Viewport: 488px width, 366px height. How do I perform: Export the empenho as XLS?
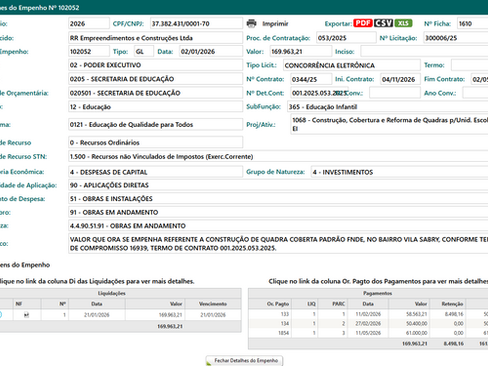pyautogui.click(x=403, y=23)
